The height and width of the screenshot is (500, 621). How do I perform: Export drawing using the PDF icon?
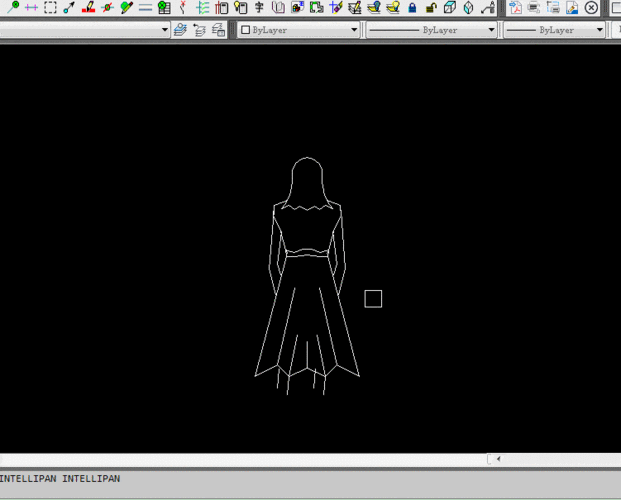point(515,8)
